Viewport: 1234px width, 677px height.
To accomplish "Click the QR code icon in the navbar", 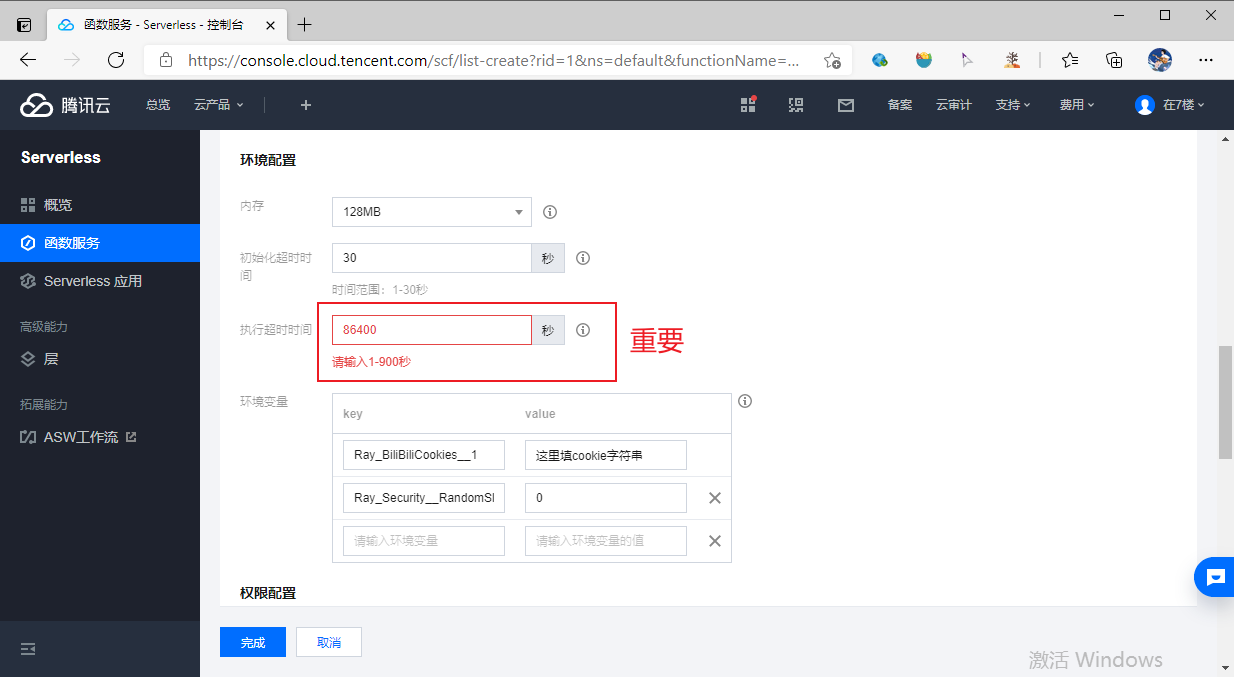I will pos(796,105).
